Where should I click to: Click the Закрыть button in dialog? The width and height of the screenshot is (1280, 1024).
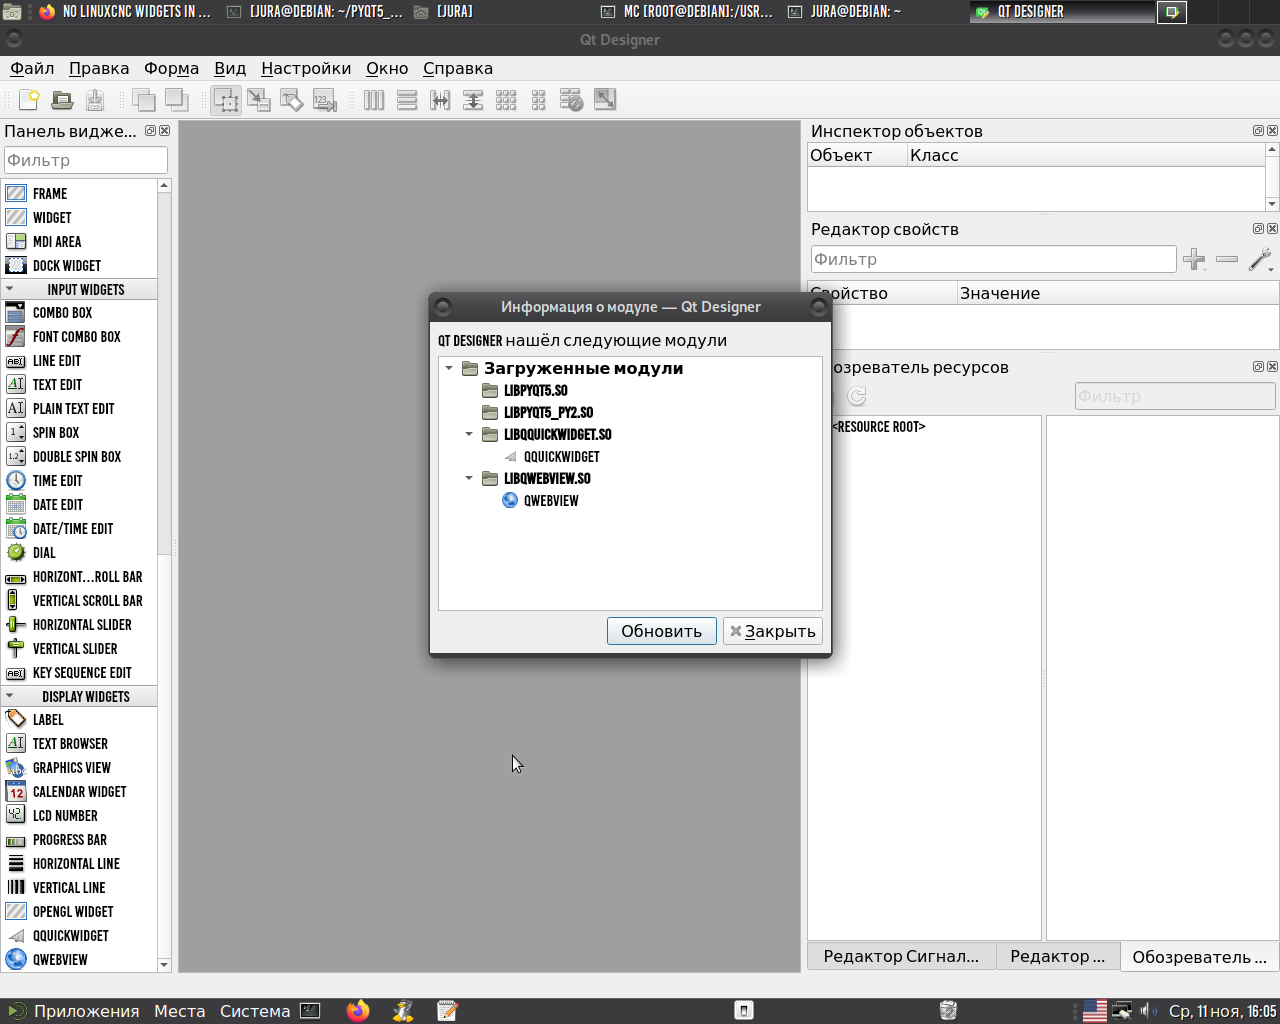772,631
